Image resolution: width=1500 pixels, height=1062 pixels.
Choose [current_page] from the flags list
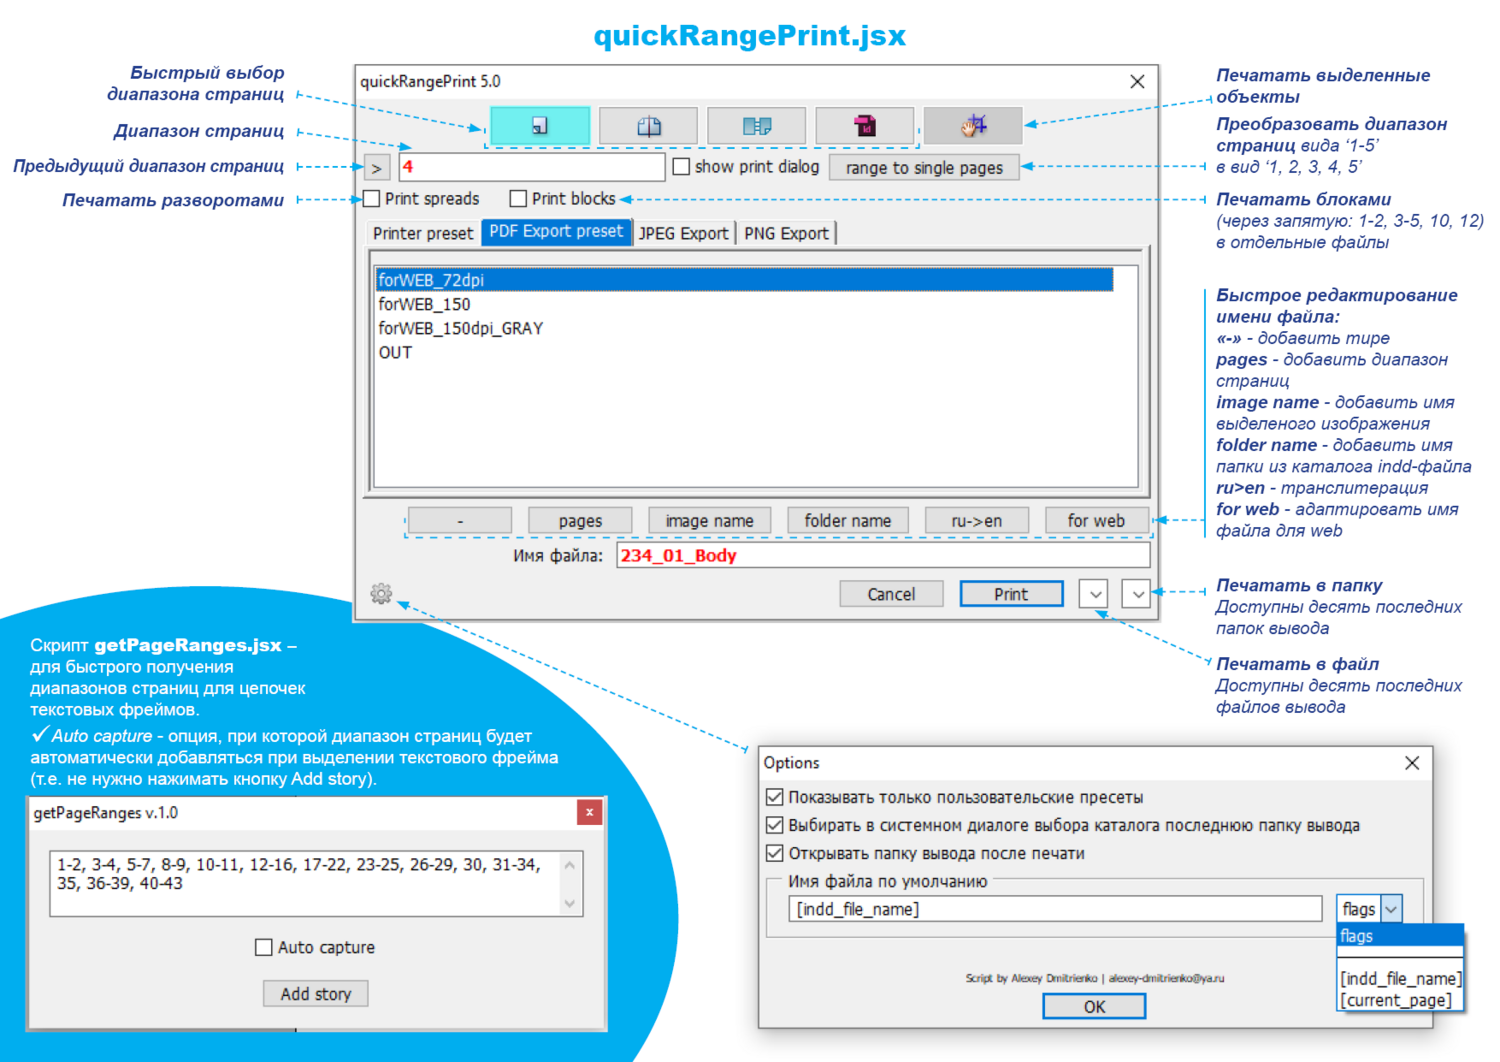pyautogui.click(x=1396, y=1000)
